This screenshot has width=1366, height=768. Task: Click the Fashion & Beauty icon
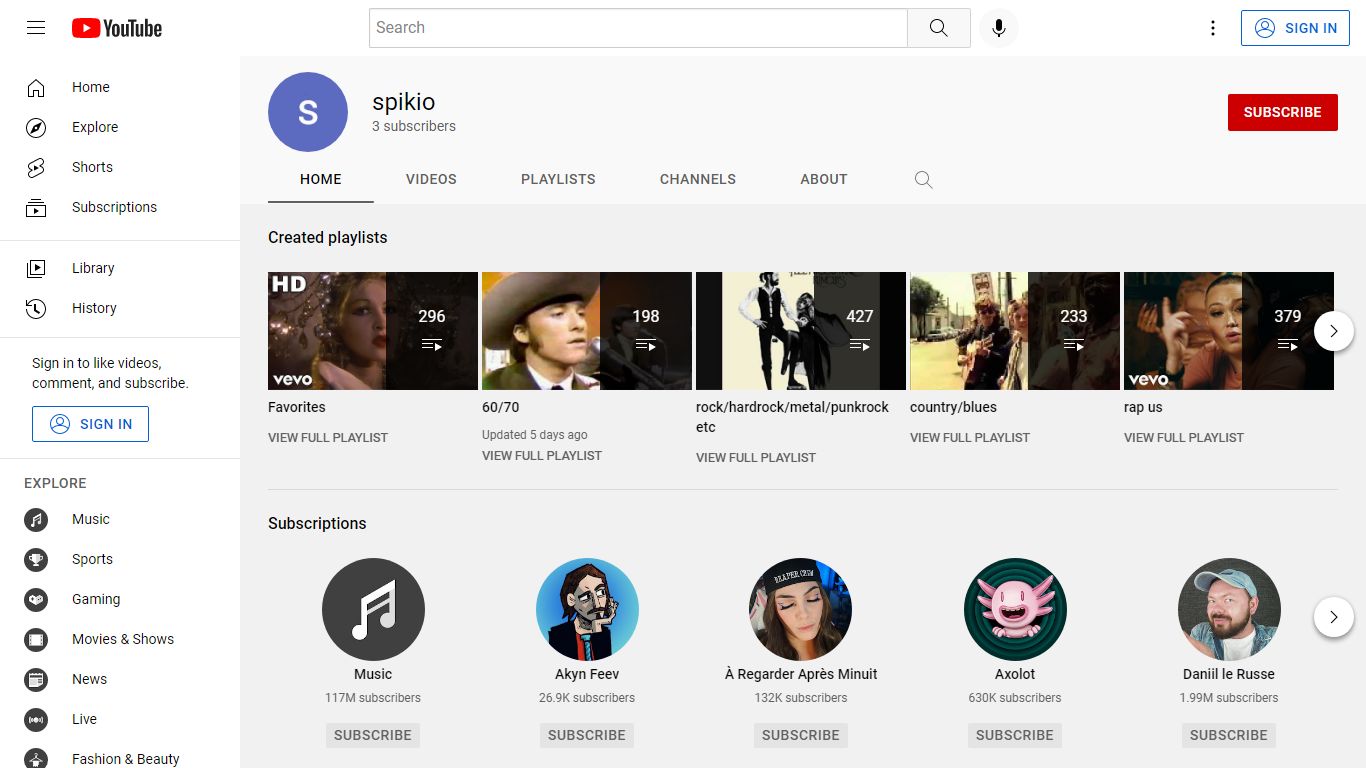(x=36, y=758)
